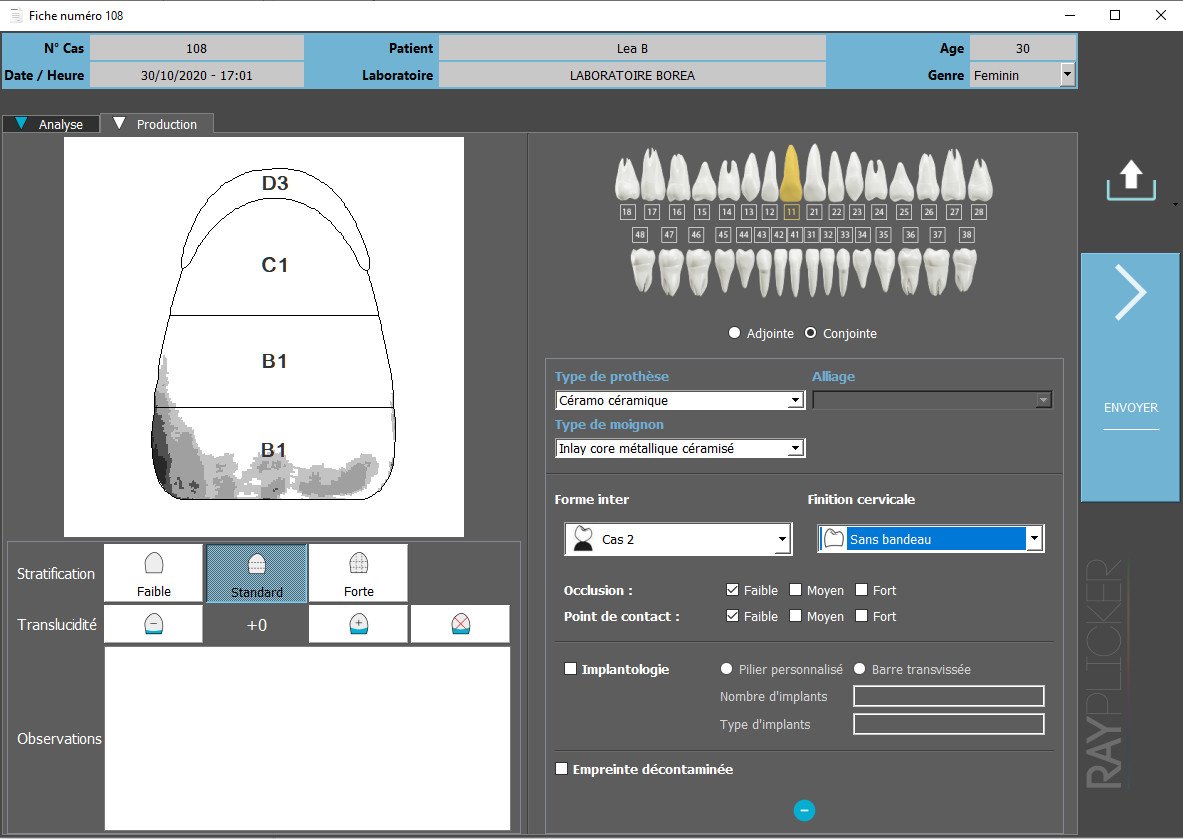Click the Standard stratification button
Image resolution: width=1183 pixels, height=839 pixels.
pos(256,573)
